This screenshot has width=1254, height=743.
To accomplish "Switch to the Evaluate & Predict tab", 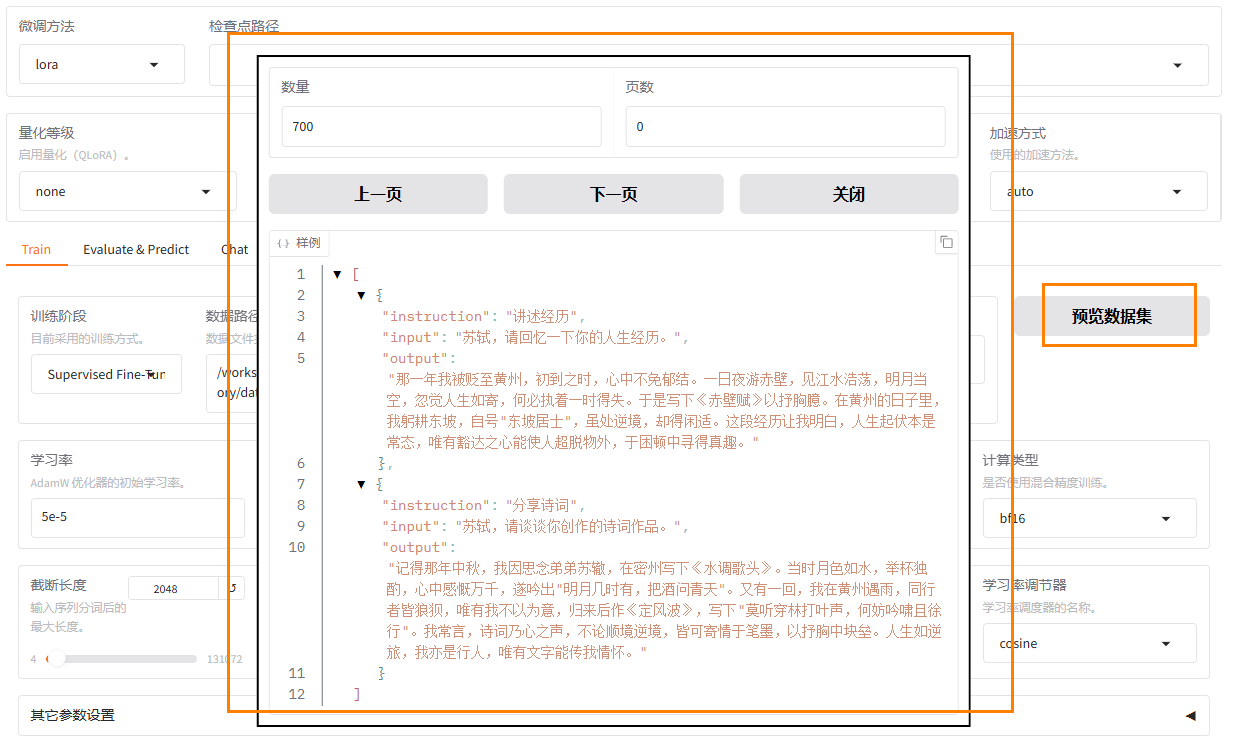I will [x=136, y=249].
